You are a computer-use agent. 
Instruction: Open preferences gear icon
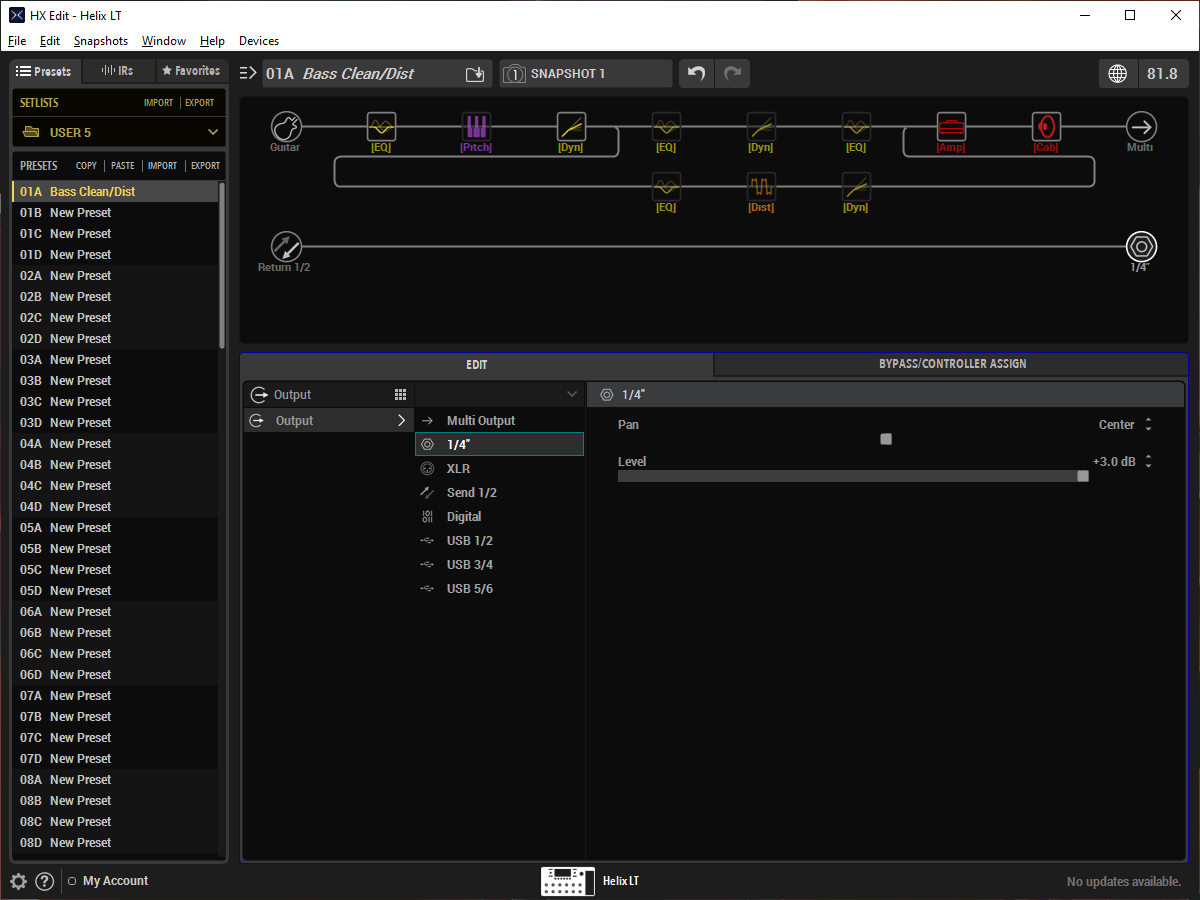coord(18,881)
